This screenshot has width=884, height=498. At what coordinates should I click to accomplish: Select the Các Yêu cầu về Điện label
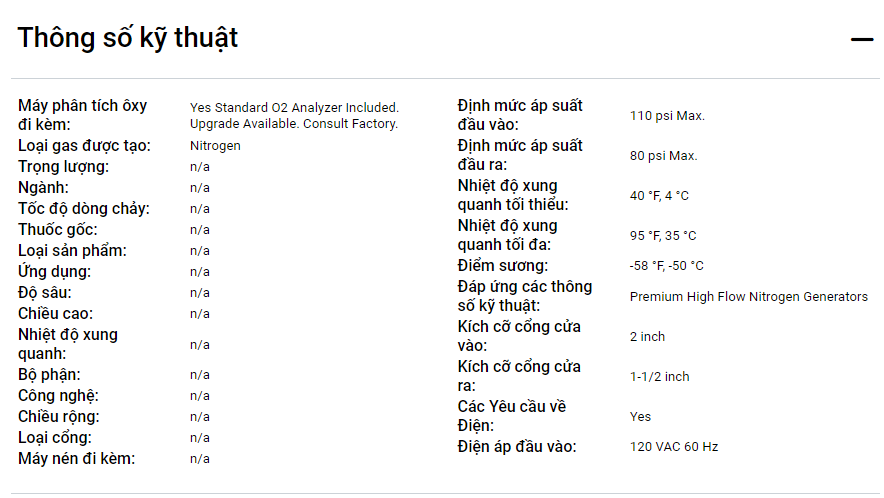coord(511,416)
